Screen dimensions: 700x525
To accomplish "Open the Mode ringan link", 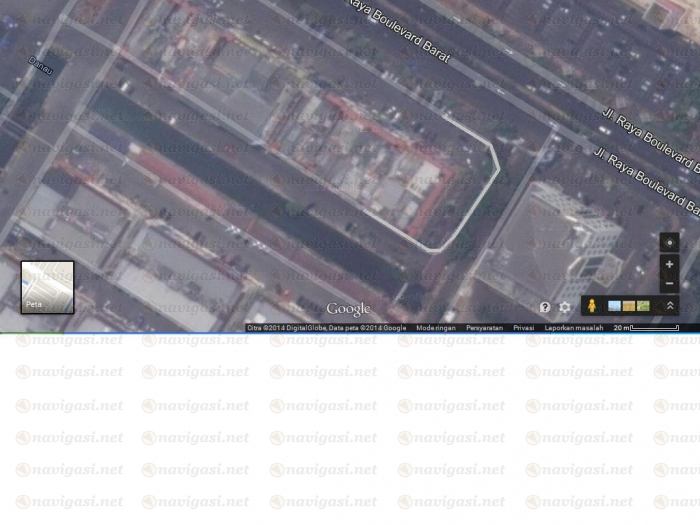I will (436, 327).
